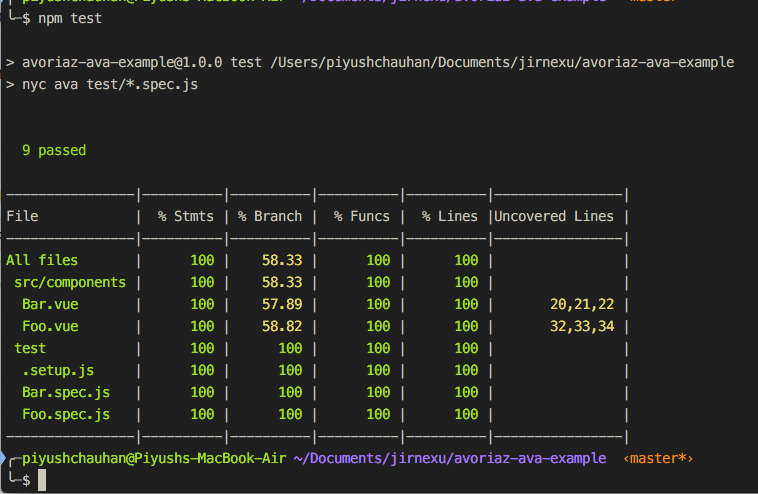Click the 'npm test' command text
This screenshot has height=494, width=758.
tap(70, 18)
